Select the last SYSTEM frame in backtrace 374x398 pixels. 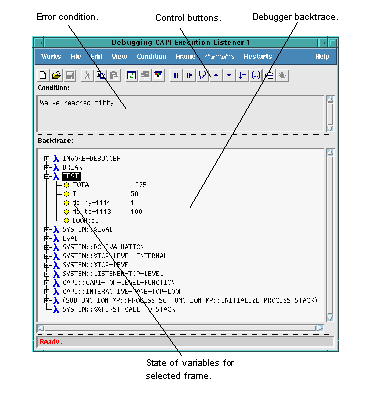(x=118, y=310)
